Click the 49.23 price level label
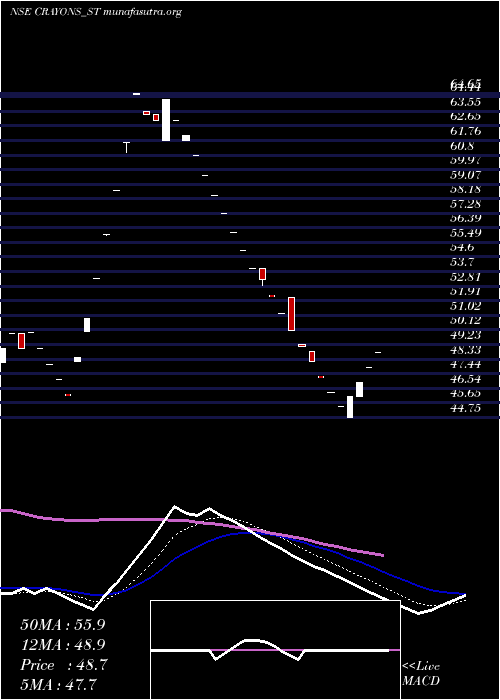500x700 pixels. (466, 335)
